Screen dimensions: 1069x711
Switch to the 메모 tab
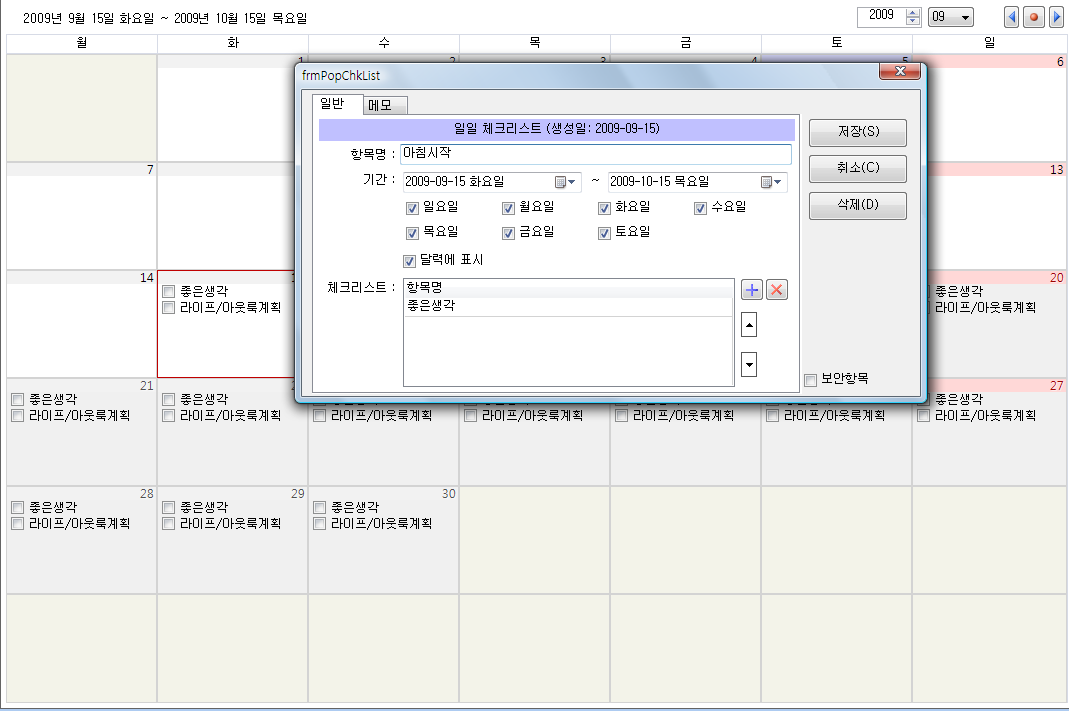click(x=385, y=105)
